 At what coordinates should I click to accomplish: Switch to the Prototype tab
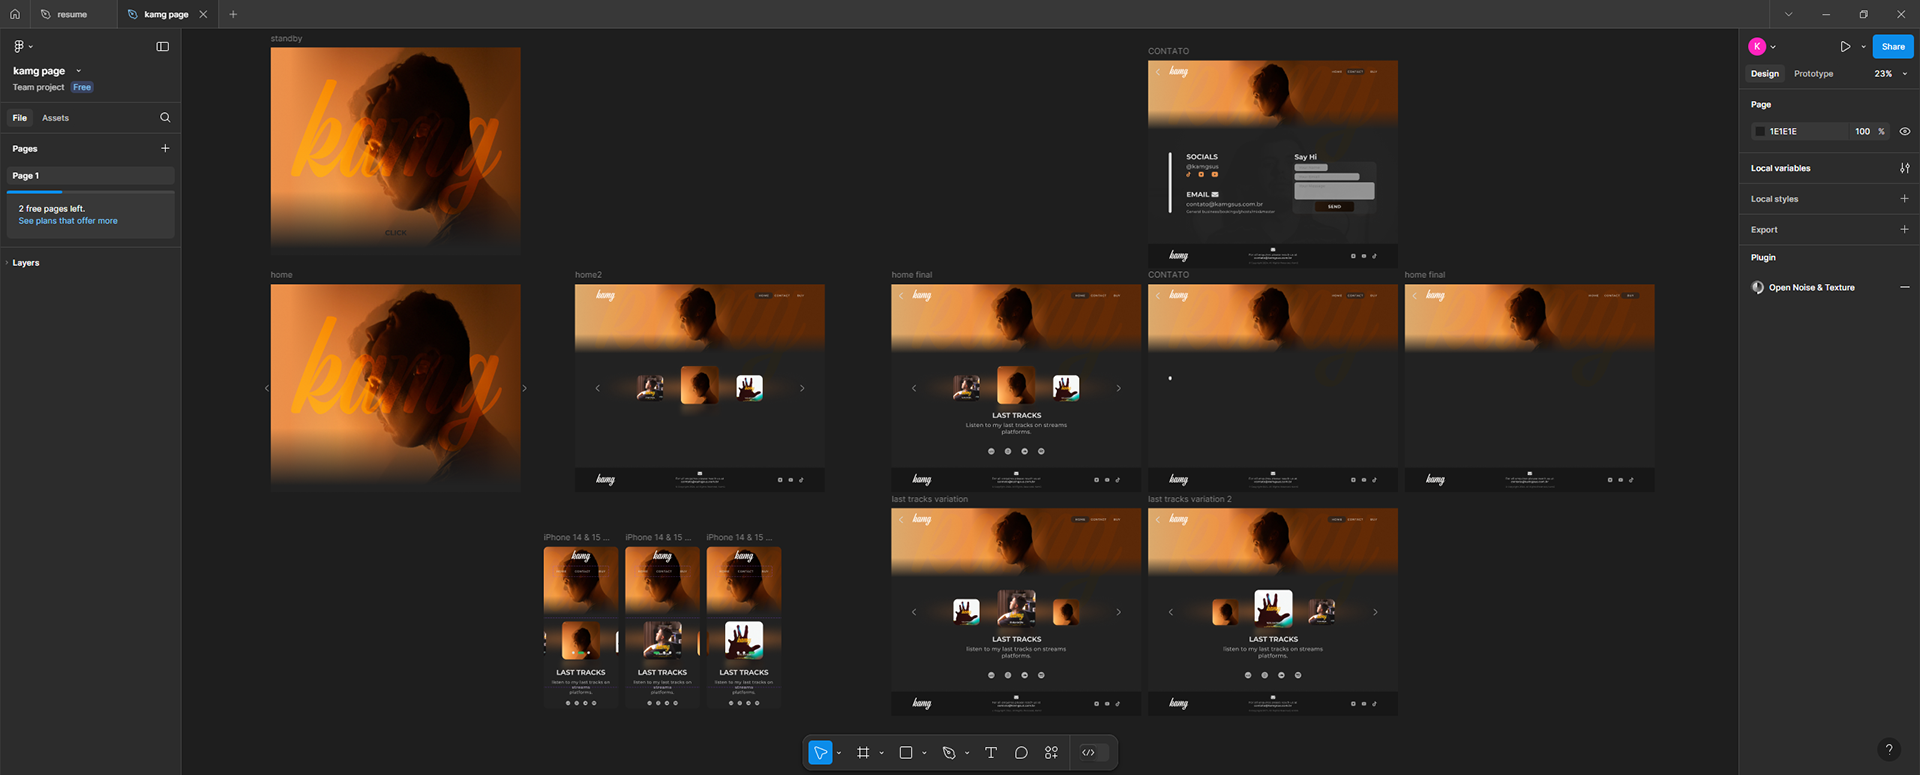1813,74
